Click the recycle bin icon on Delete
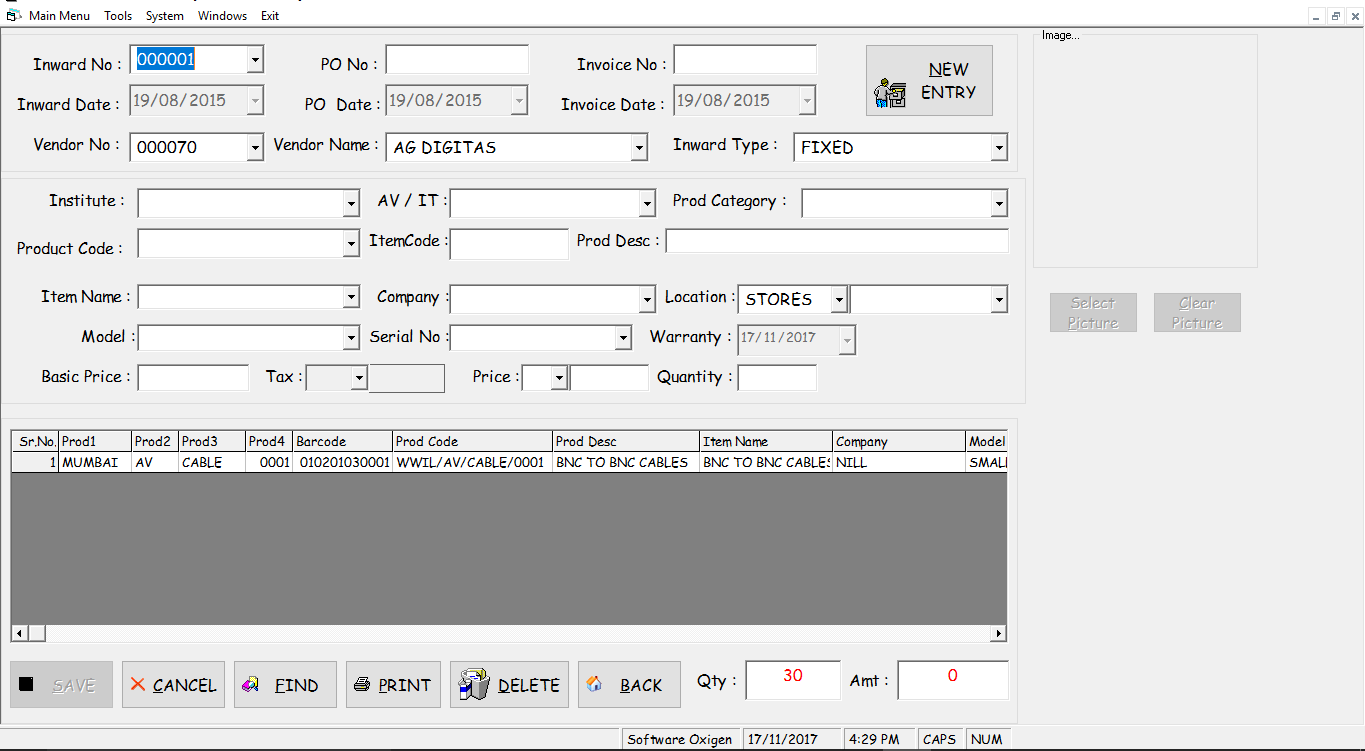The width and height of the screenshot is (1365, 751). point(473,684)
